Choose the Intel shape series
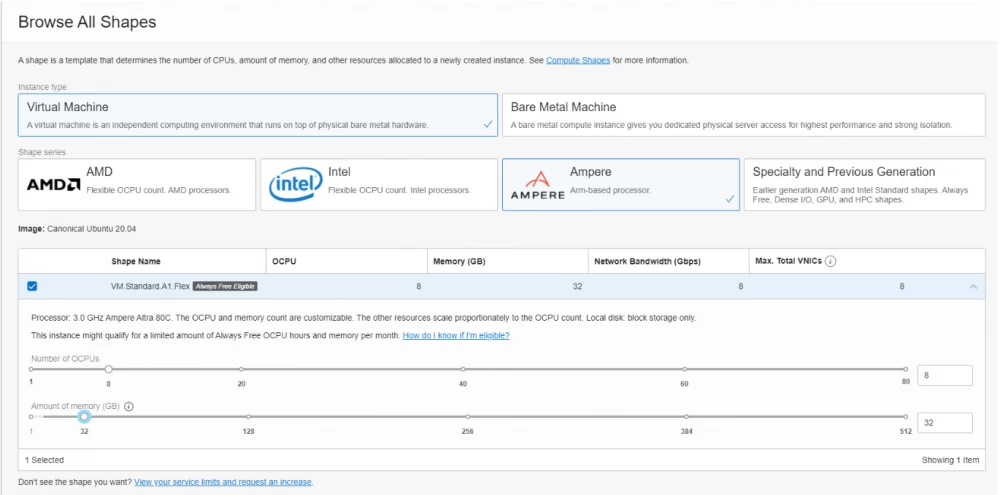1000x495 pixels. tap(379, 185)
